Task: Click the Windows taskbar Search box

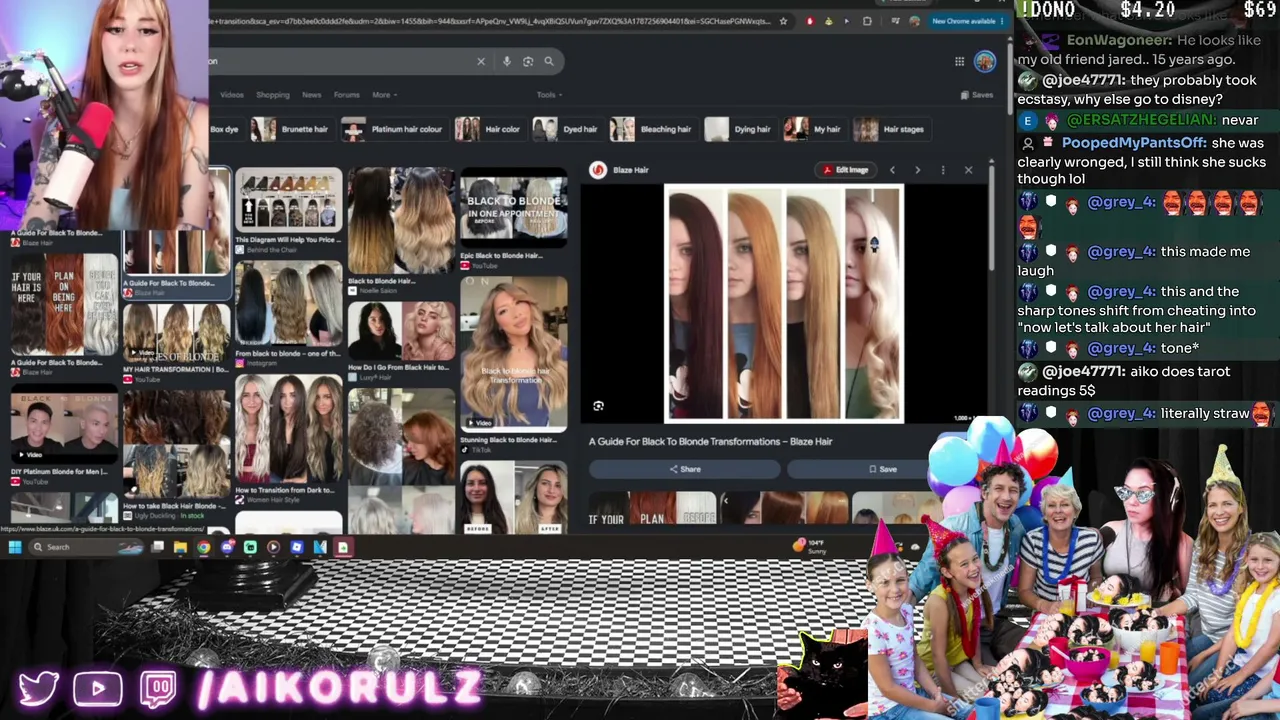Action: (87, 547)
